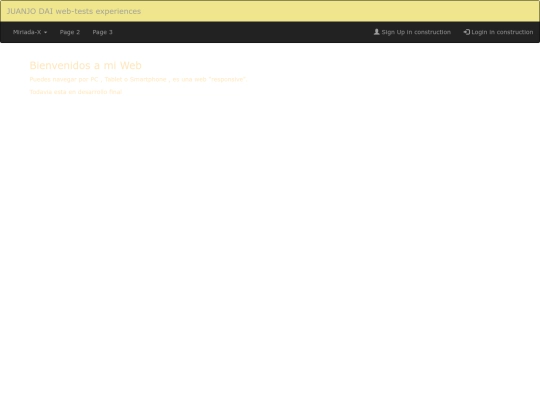Click the Puedes navegar por PC paragraph
The width and height of the screenshot is (540, 405).
pos(138,79)
